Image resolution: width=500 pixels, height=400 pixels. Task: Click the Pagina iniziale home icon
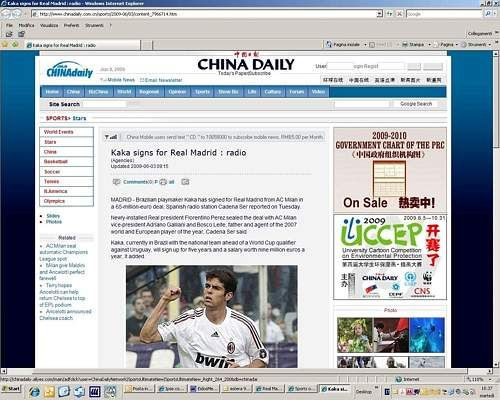(x=329, y=44)
